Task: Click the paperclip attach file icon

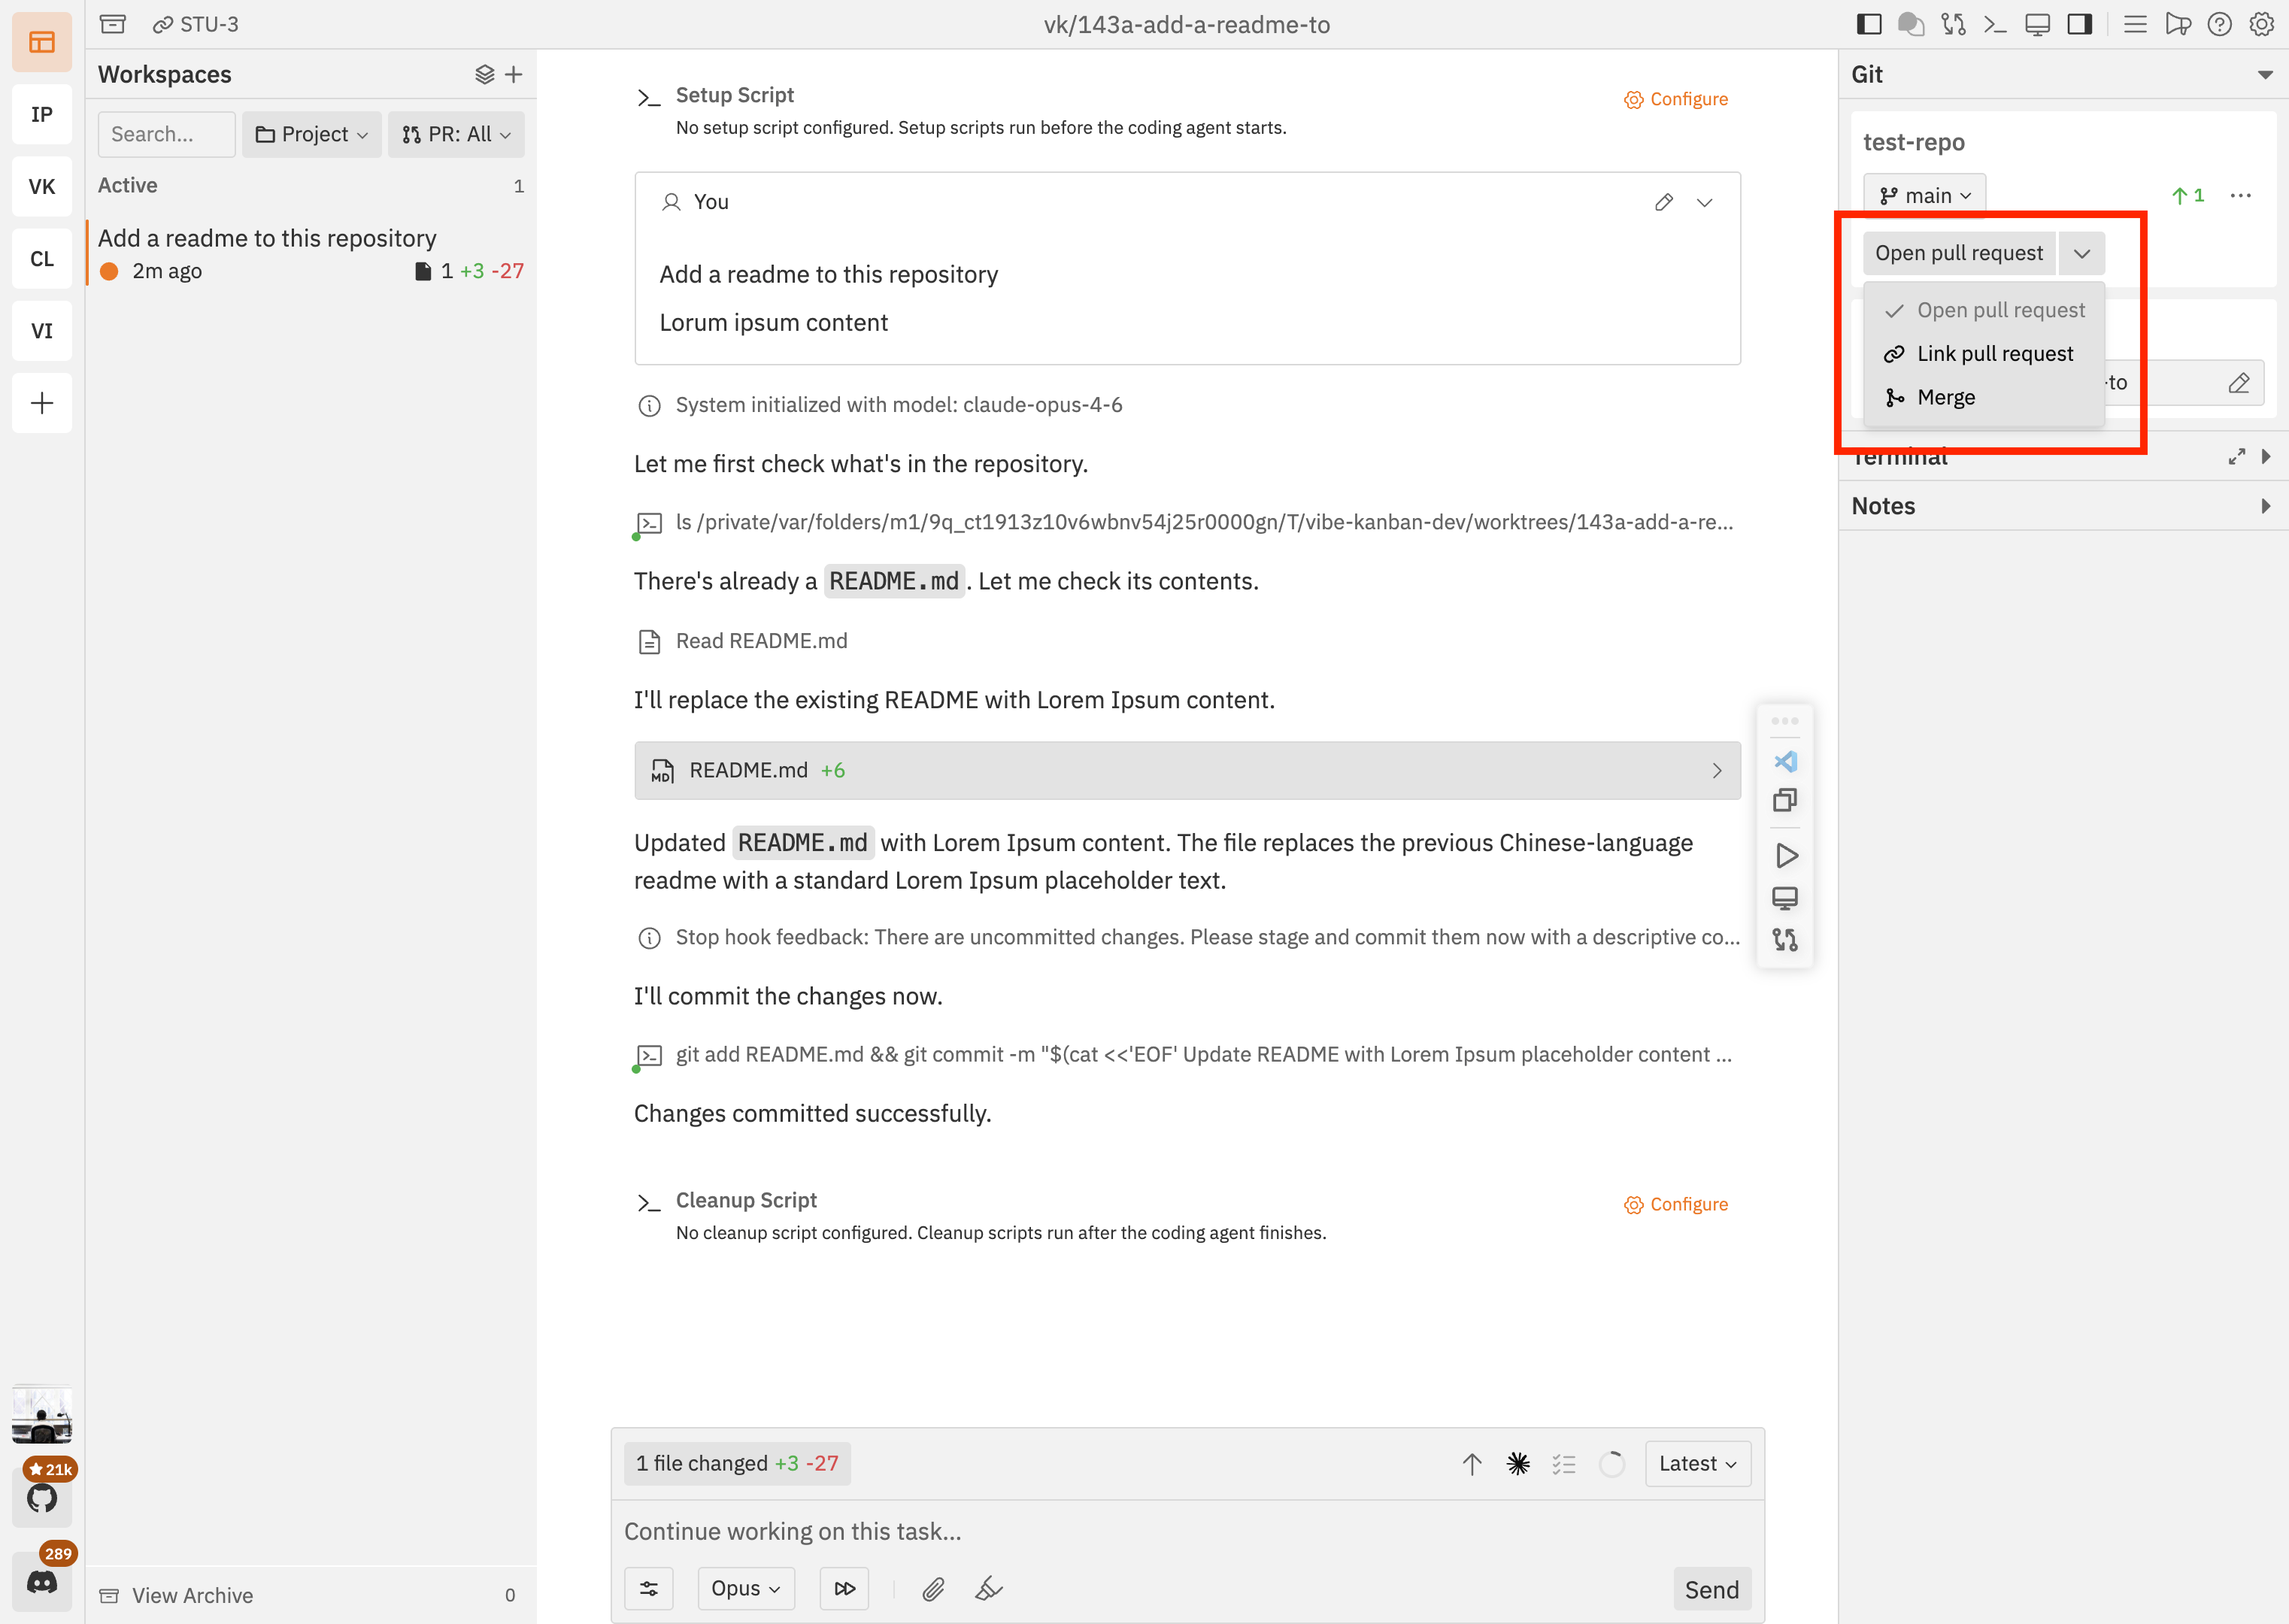Action: coord(933,1588)
